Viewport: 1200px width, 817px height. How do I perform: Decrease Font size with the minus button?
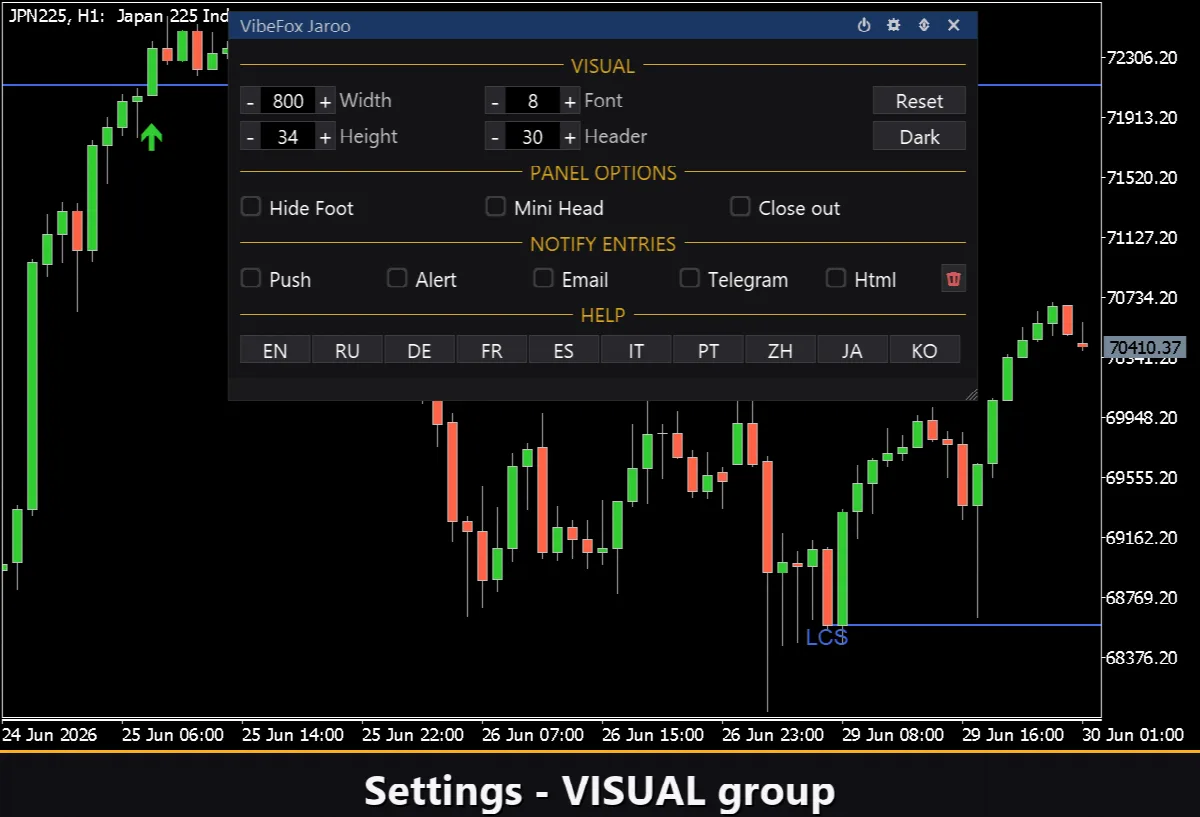pyautogui.click(x=494, y=101)
